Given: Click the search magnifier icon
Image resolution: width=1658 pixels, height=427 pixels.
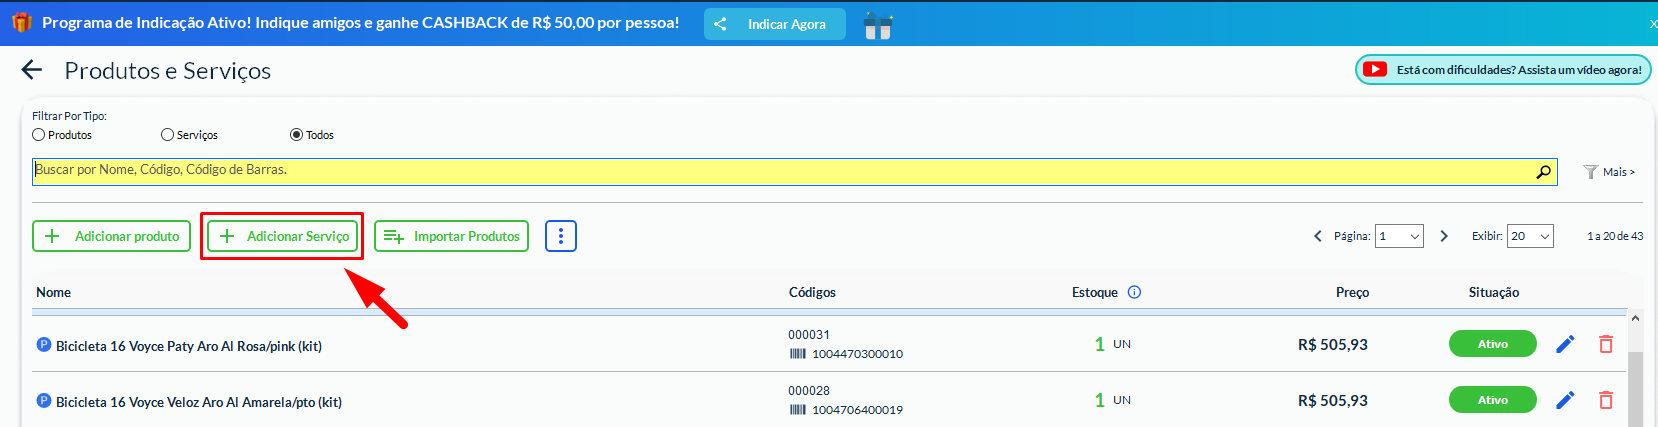Looking at the screenshot, I should [x=1544, y=172].
